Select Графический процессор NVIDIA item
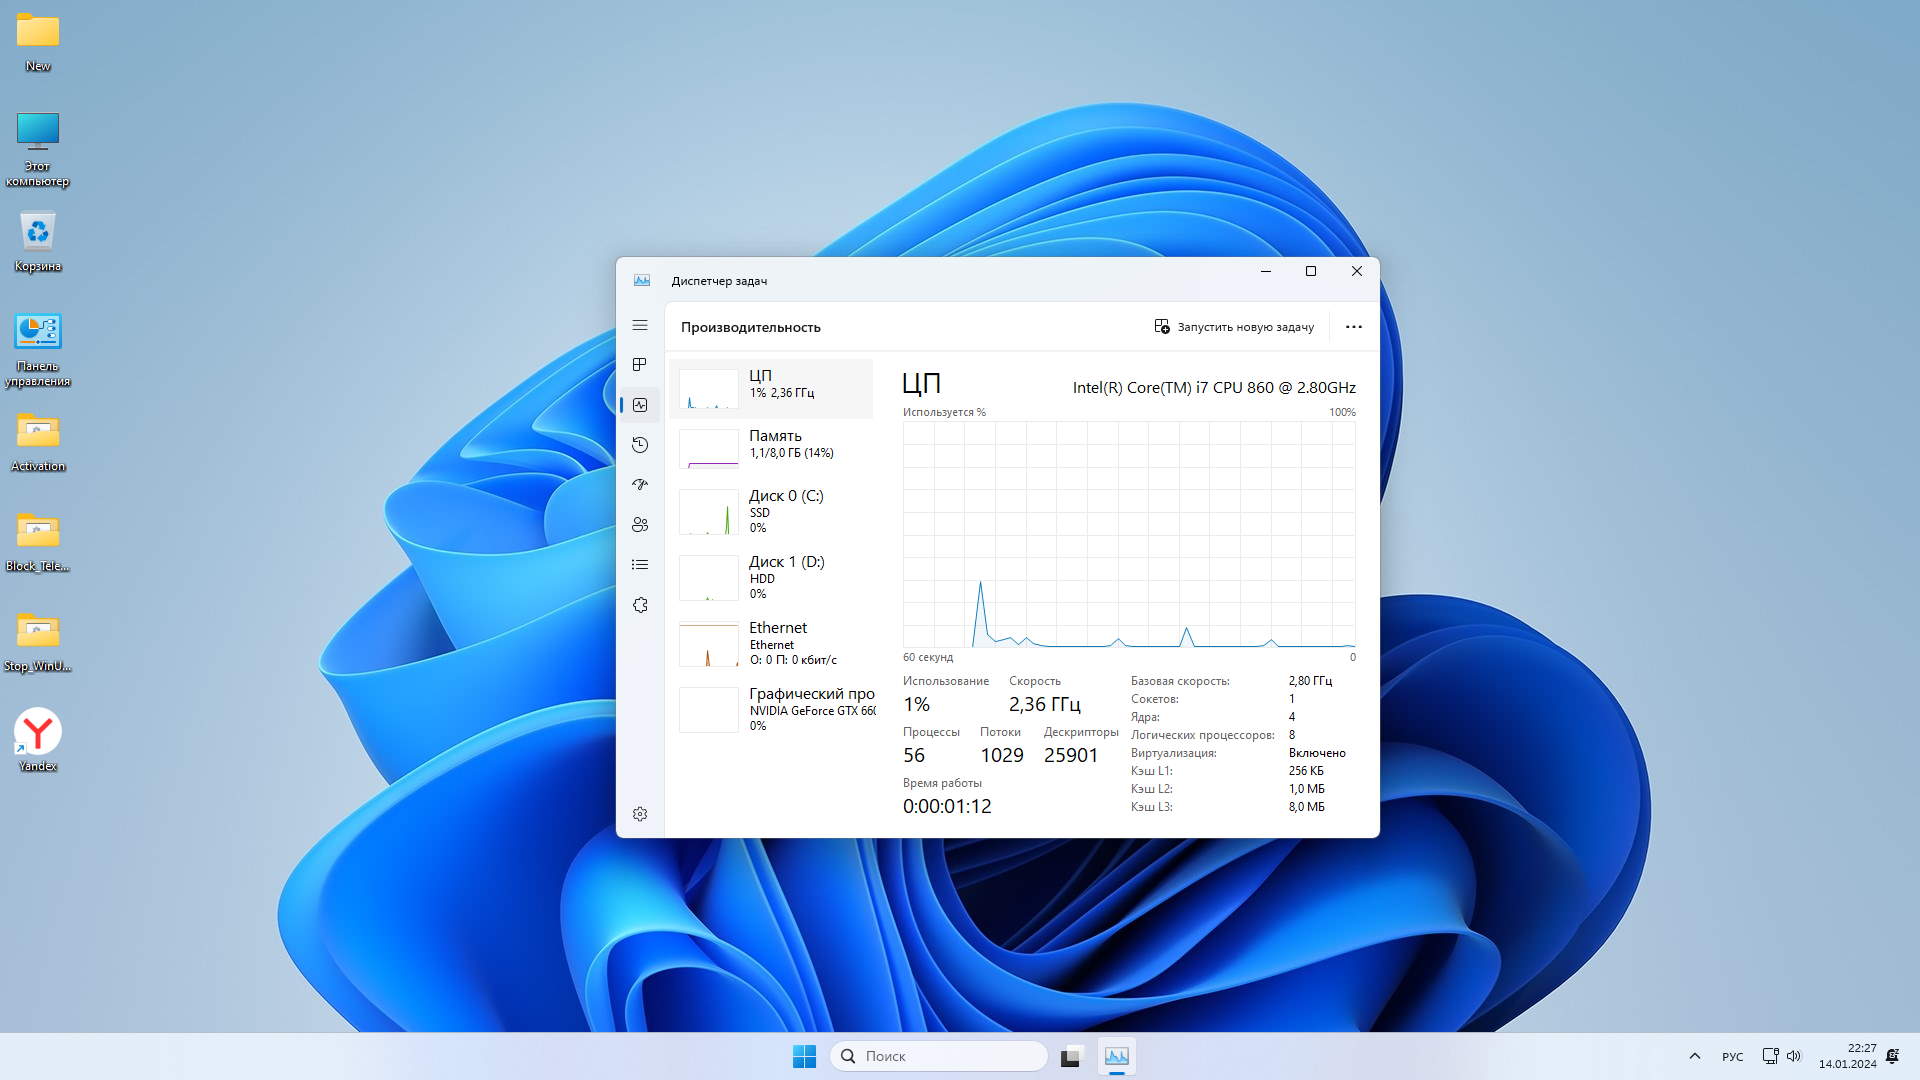The image size is (1920, 1080). (772, 709)
